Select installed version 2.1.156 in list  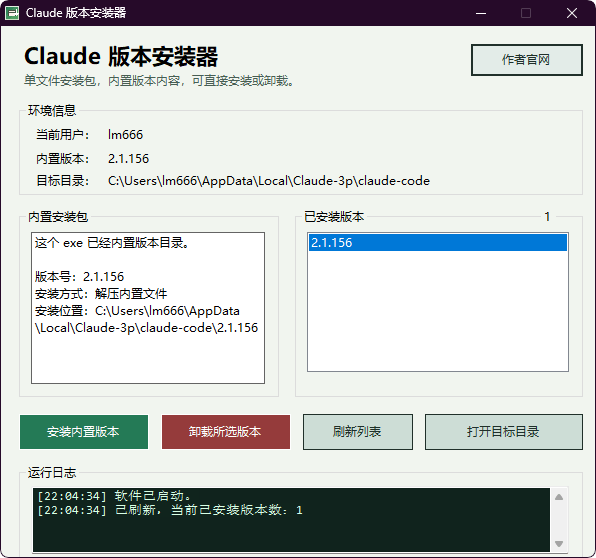tap(438, 243)
